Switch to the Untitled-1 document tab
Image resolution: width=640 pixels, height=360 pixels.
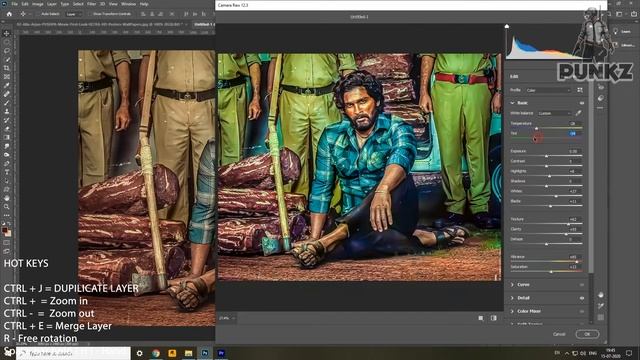click(x=204, y=24)
